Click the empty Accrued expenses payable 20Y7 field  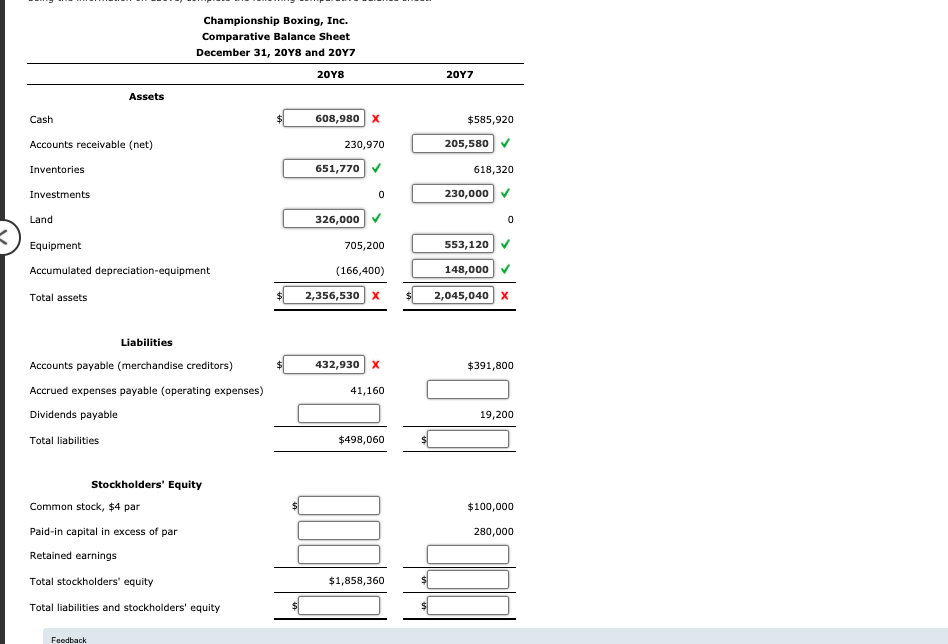click(468, 389)
